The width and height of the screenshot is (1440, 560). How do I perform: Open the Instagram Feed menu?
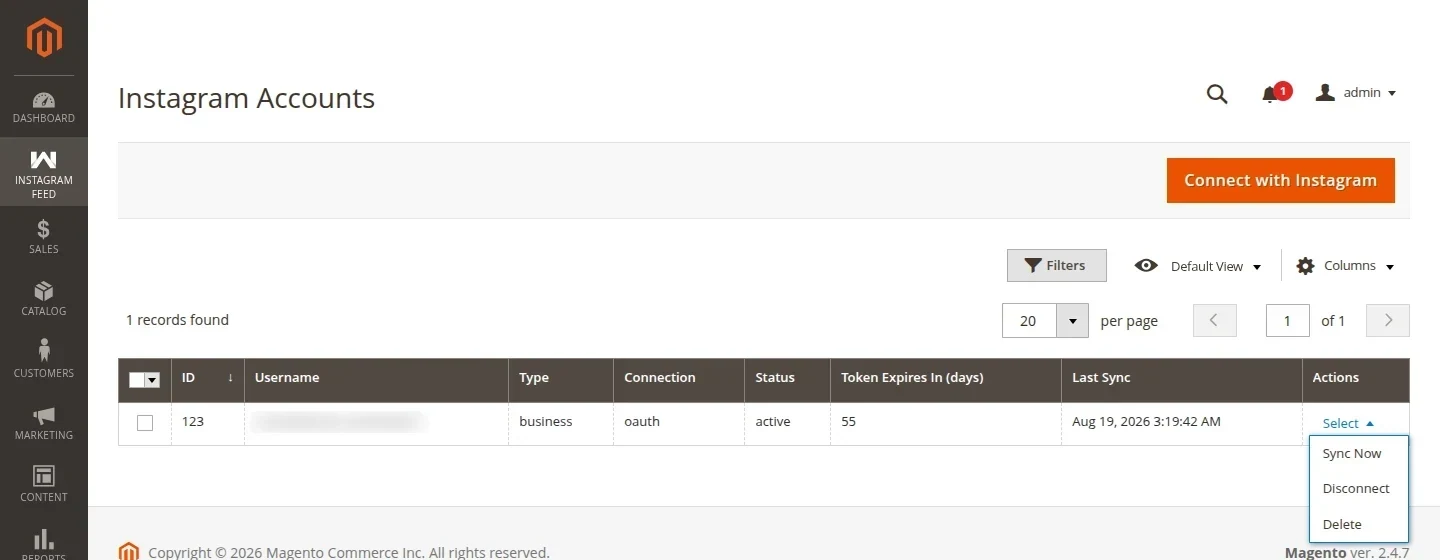click(44, 172)
